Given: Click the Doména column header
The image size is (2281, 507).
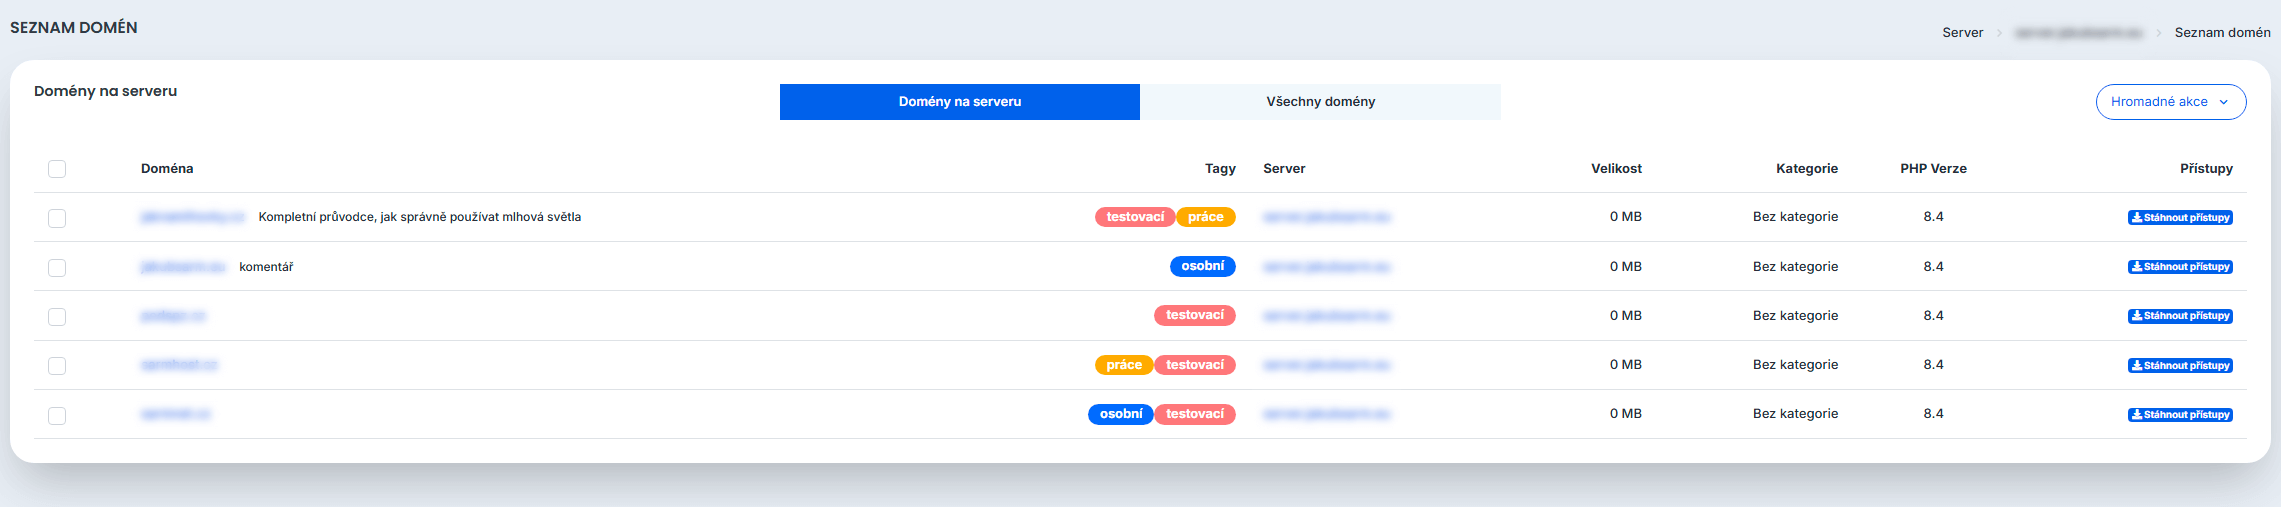Looking at the screenshot, I should coord(167,169).
